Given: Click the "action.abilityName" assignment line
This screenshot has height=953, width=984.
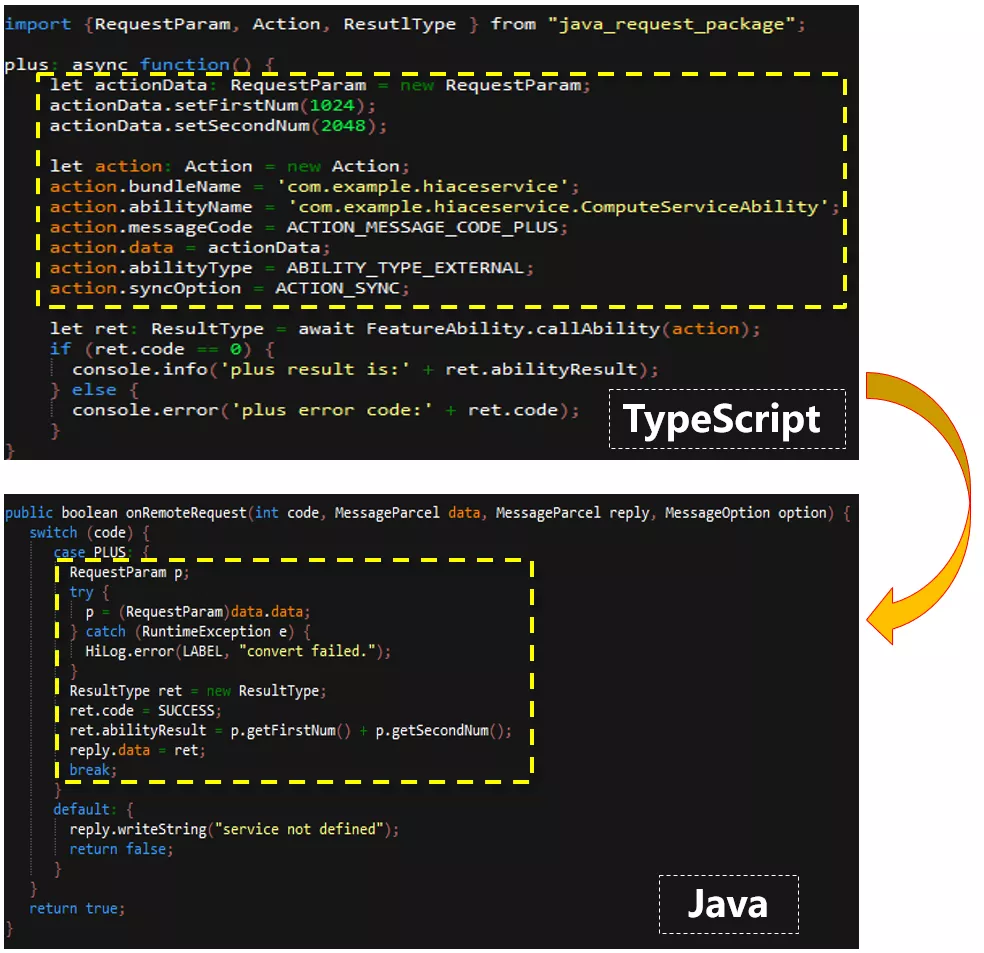Looking at the screenshot, I should tap(444, 206).
